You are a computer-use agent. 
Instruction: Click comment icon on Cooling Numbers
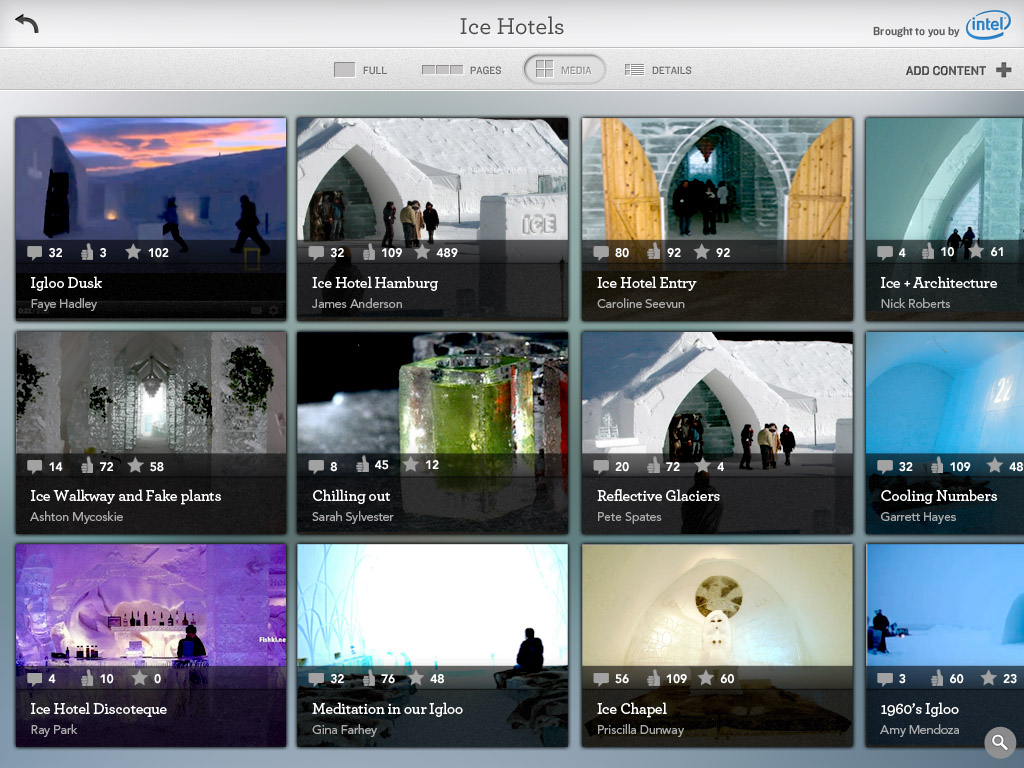pos(885,466)
